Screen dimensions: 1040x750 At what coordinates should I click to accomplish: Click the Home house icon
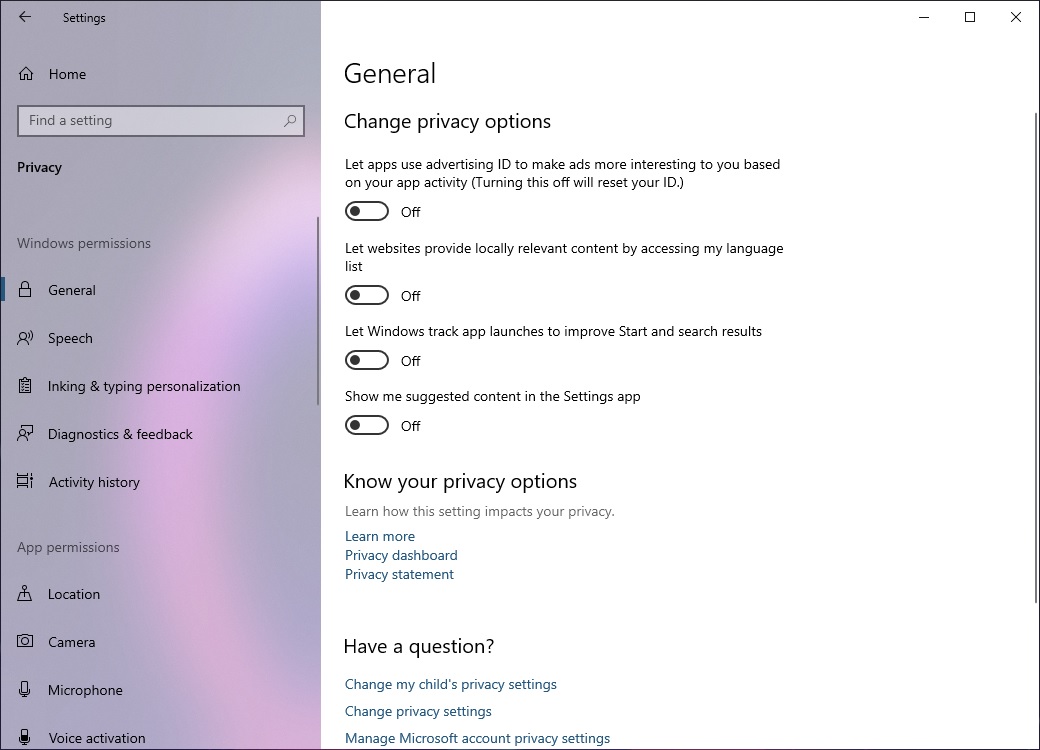pos(26,74)
